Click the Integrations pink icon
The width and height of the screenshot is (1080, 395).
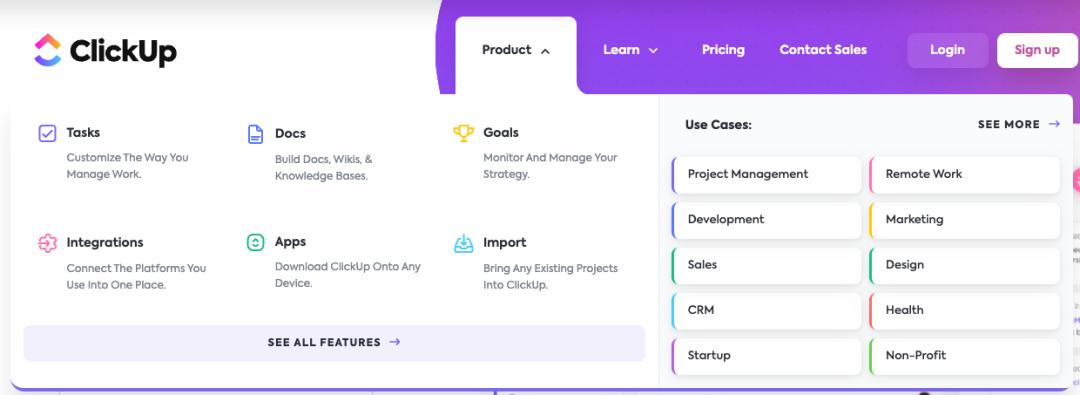(47, 243)
